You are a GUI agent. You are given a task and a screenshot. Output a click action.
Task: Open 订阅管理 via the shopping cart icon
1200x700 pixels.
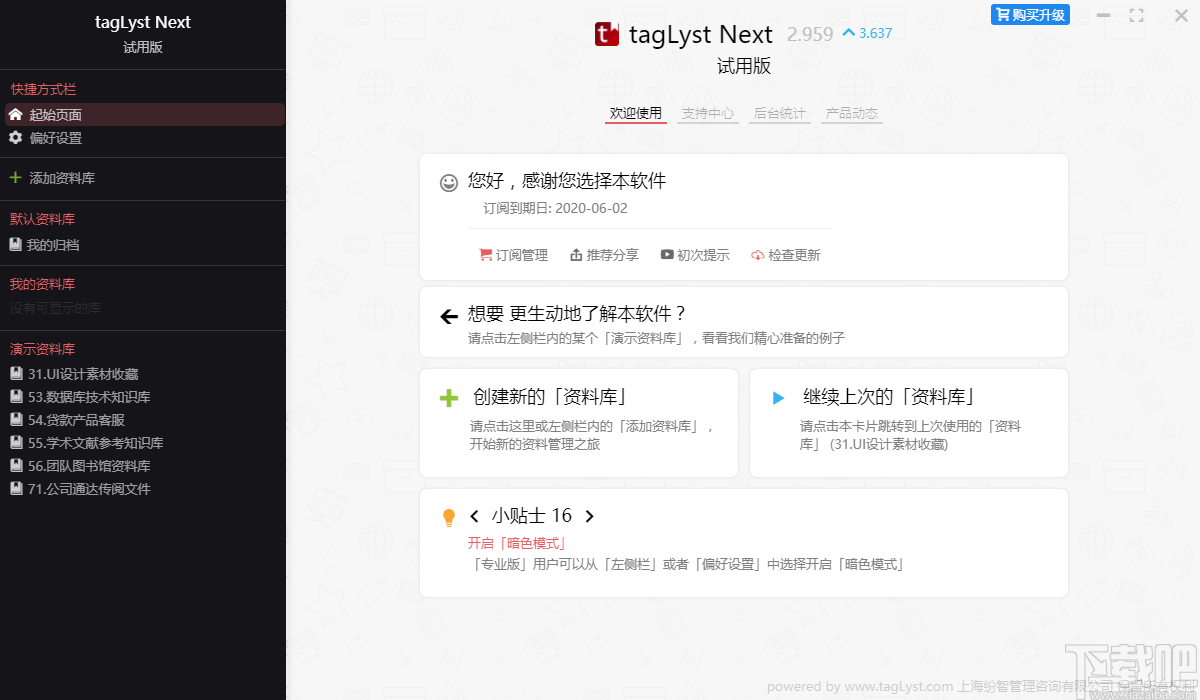coord(483,254)
